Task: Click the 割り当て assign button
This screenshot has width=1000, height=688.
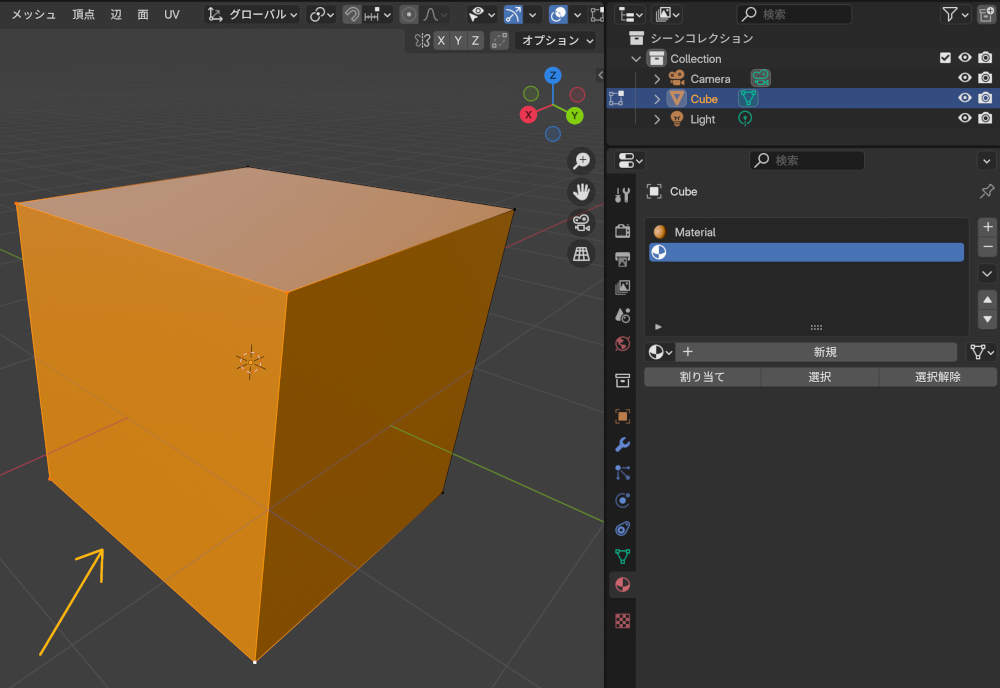Action: click(701, 377)
